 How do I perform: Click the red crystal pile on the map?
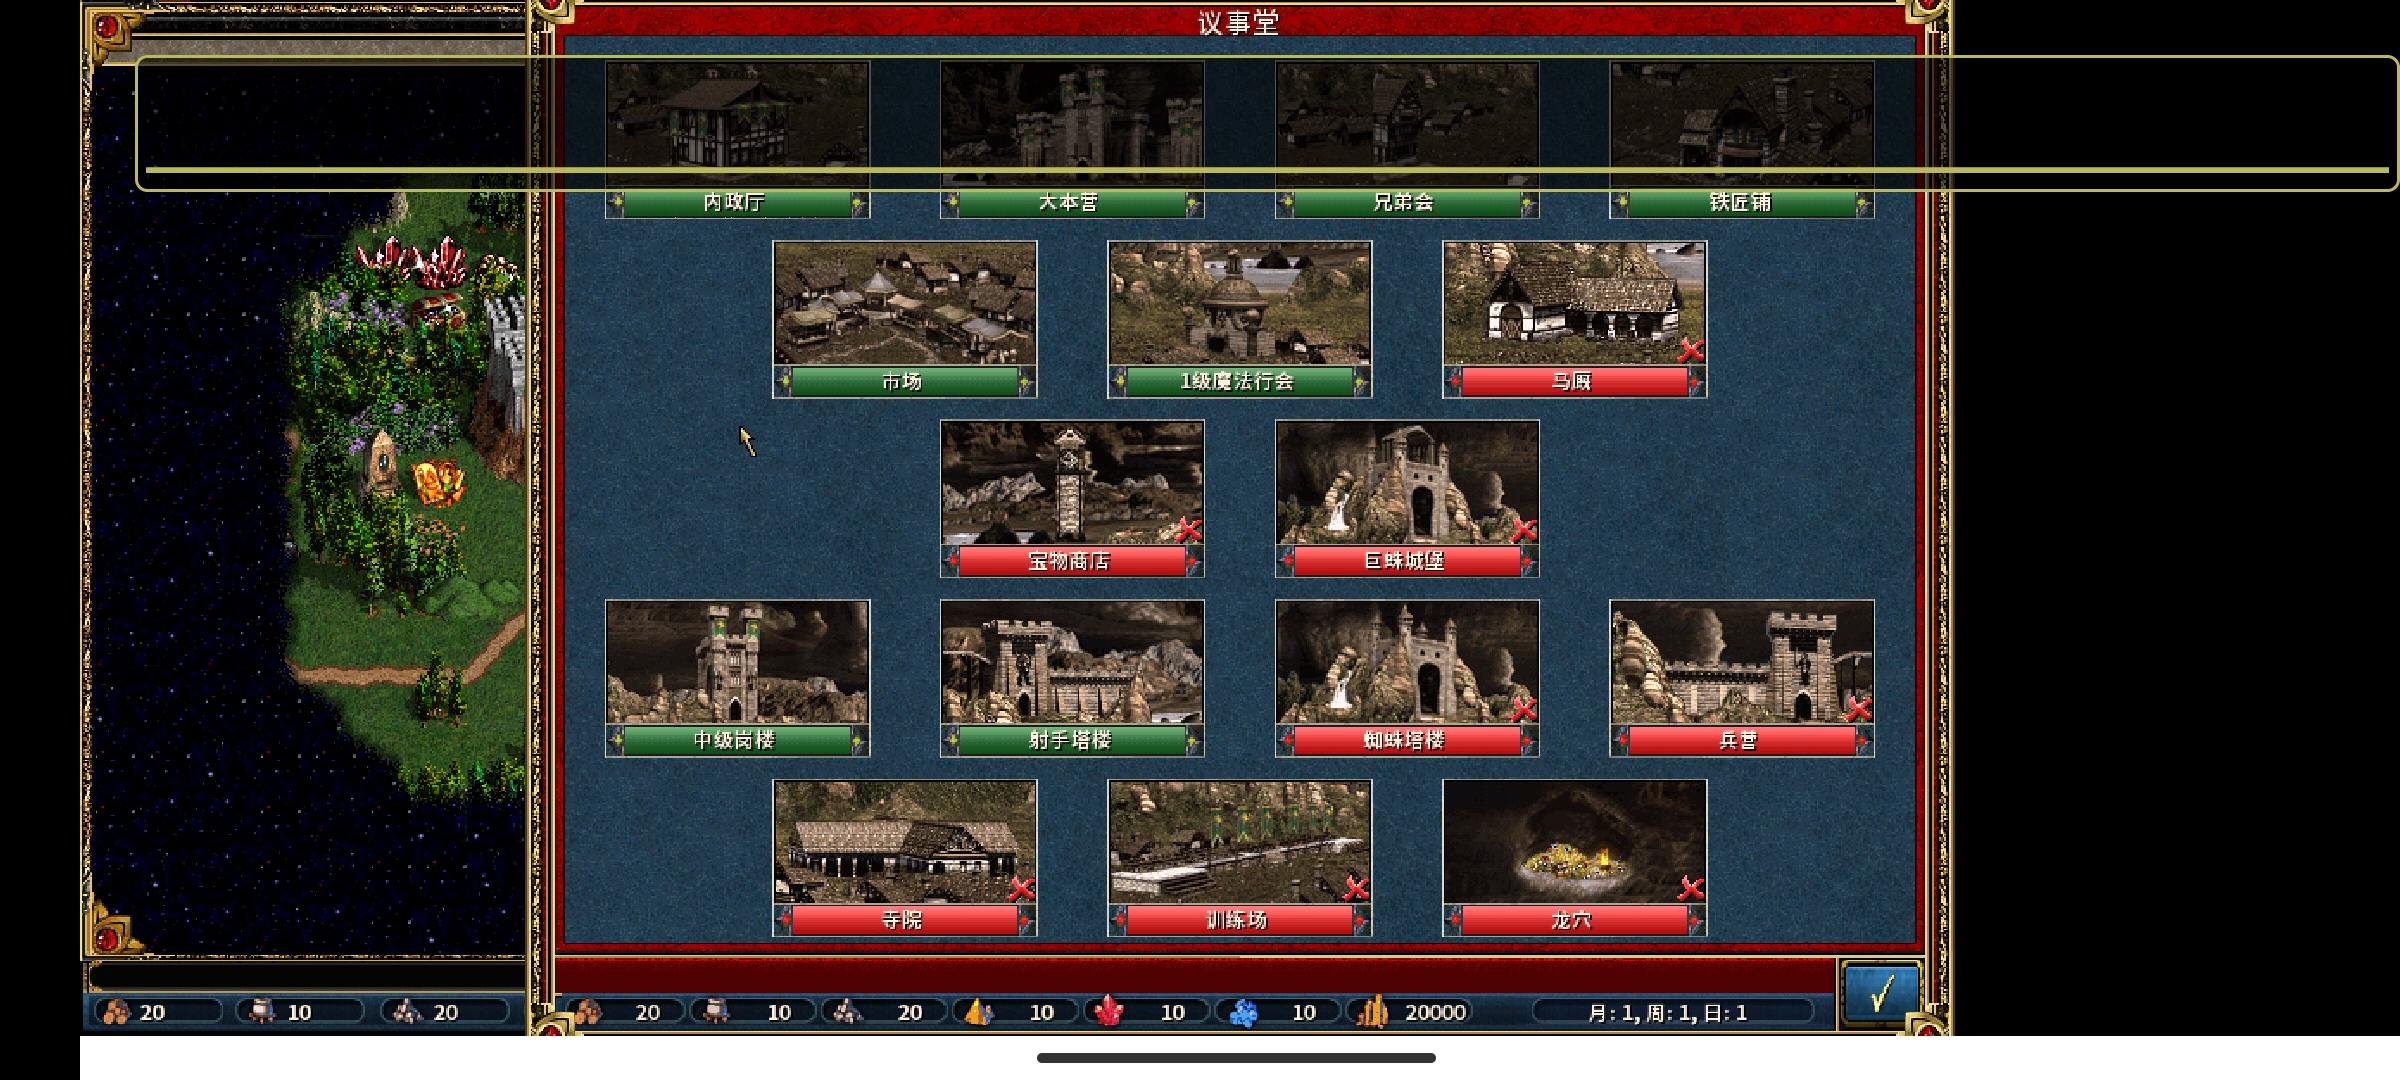pos(414,262)
